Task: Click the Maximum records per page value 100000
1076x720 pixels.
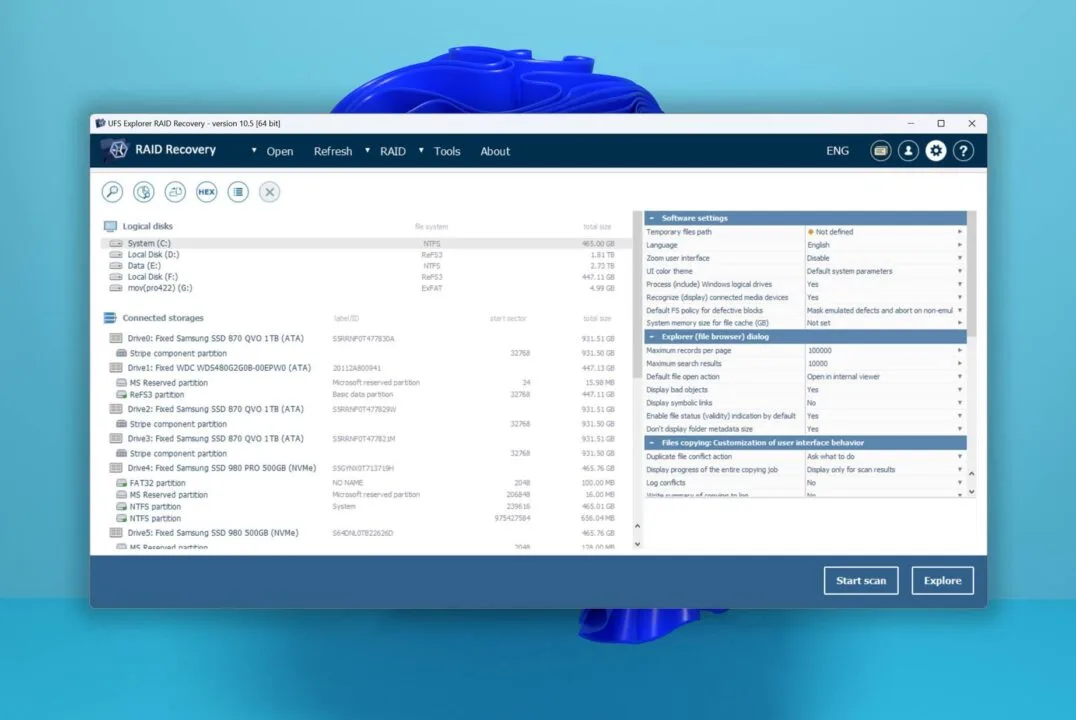Action: tap(820, 351)
